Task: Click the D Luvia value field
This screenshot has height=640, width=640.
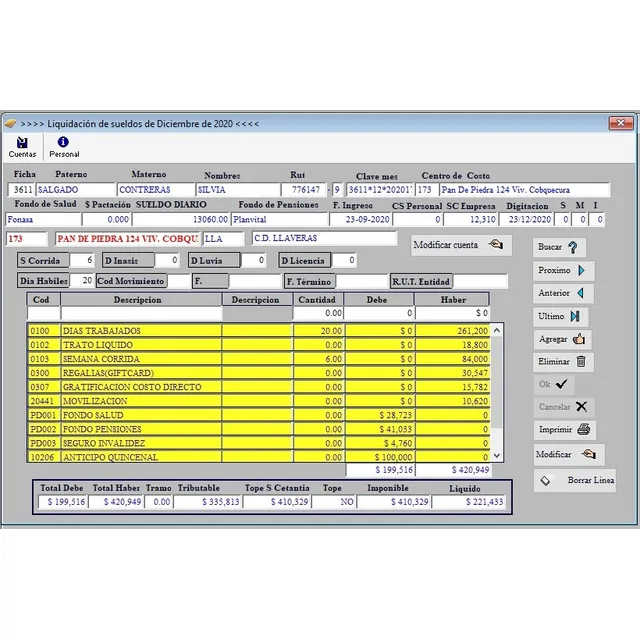Action: coord(253,260)
